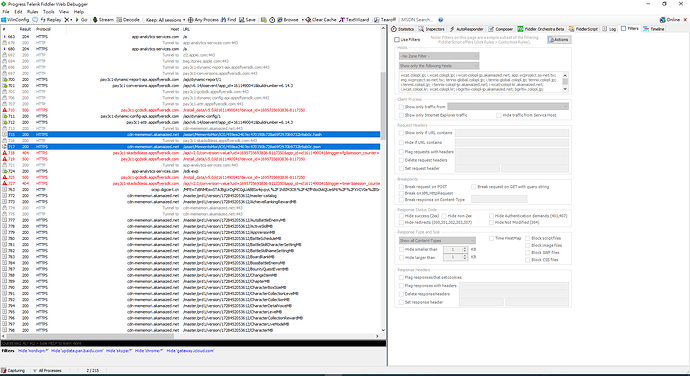Launch Browse from the toolbar
Viewport: 690px width, 376px height.
click(x=288, y=20)
